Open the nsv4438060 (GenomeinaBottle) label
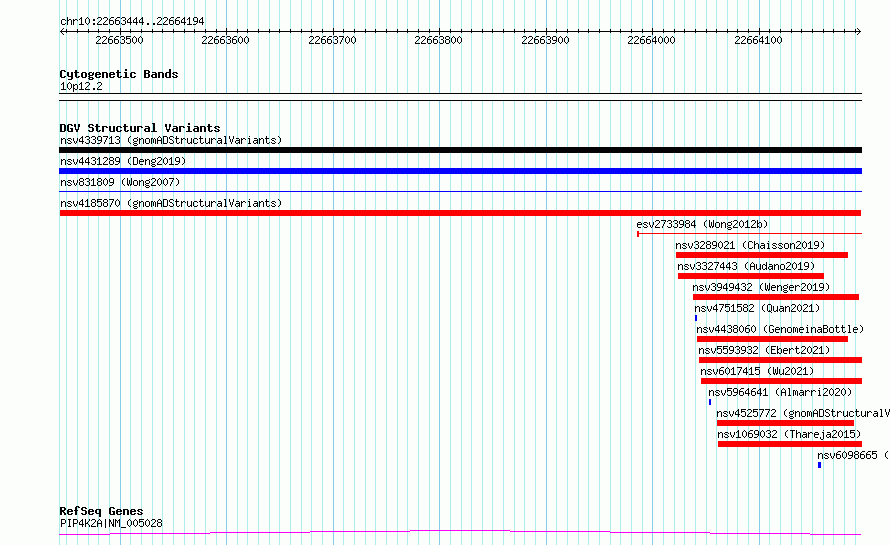Screen dimensions: 890x545 click(780, 329)
